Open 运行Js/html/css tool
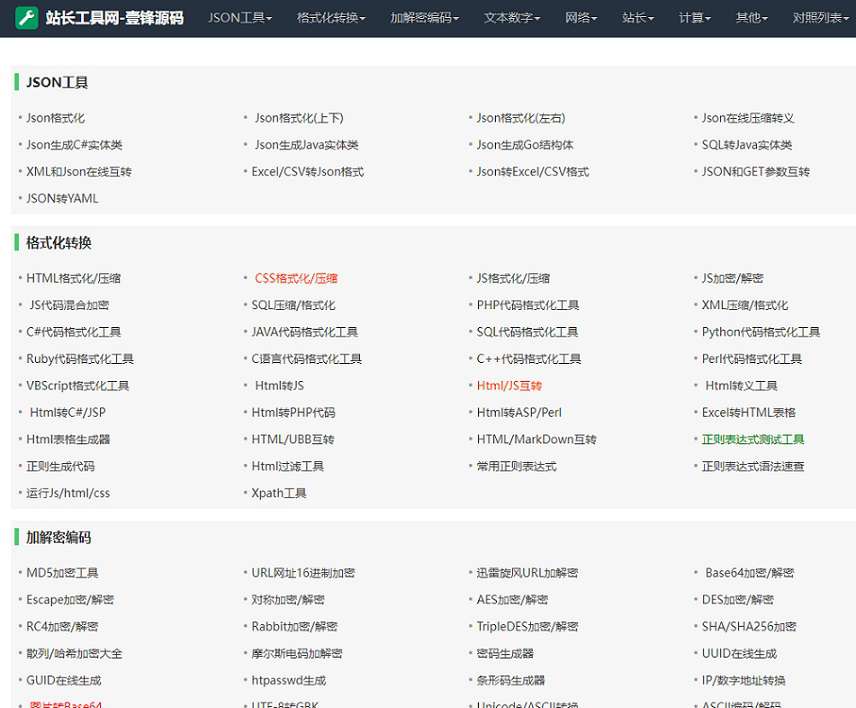Image resolution: width=856 pixels, height=708 pixels. click(x=68, y=492)
